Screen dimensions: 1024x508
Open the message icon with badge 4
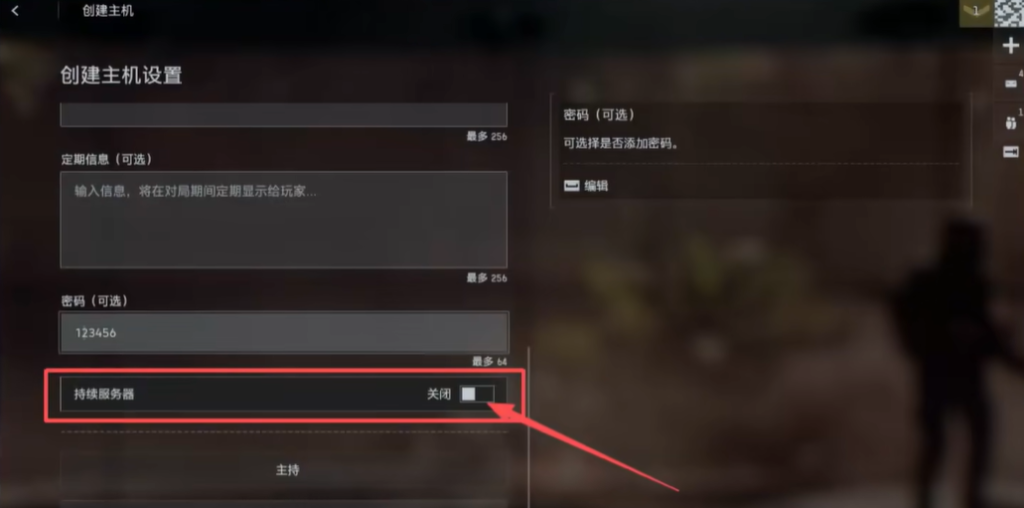(1011, 84)
